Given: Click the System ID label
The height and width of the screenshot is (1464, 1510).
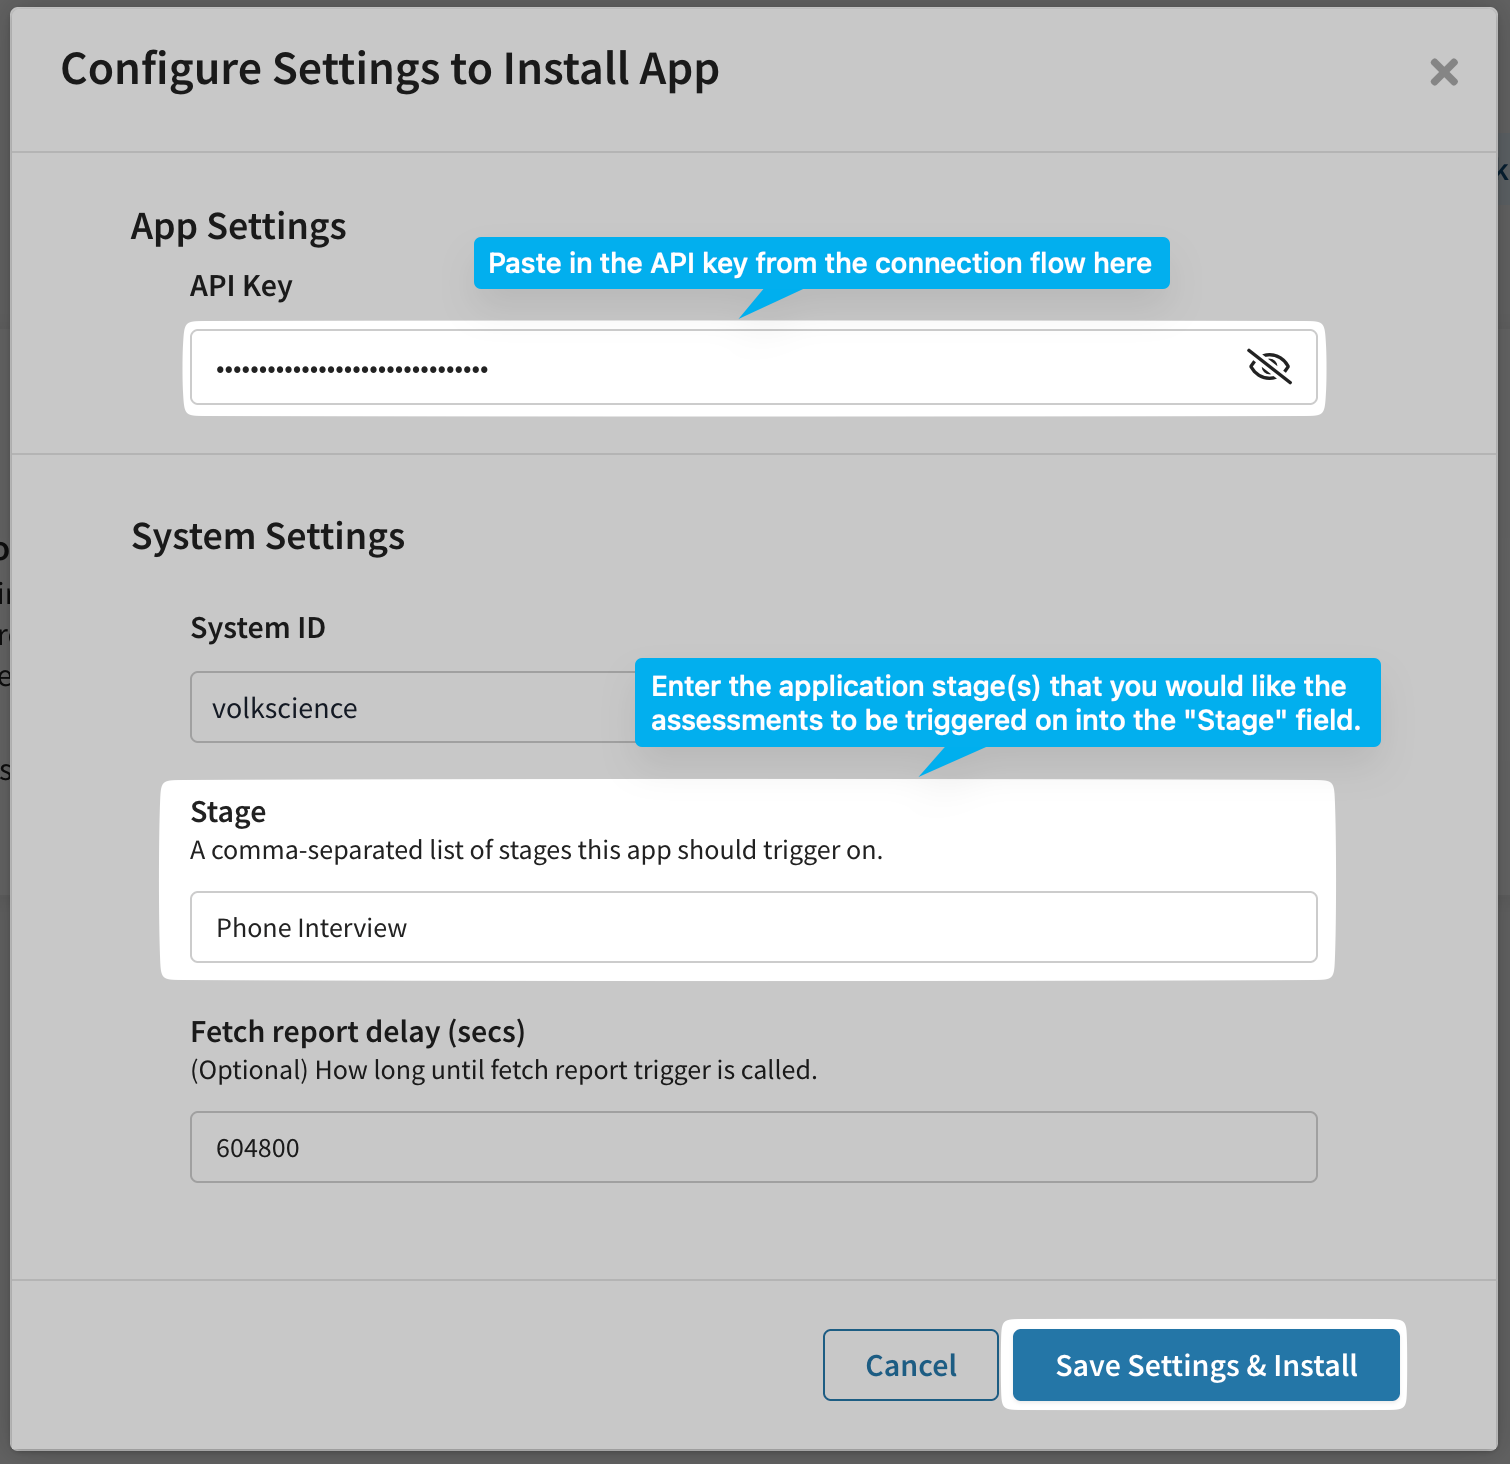Looking at the screenshot, I should [x=258, y=628].
